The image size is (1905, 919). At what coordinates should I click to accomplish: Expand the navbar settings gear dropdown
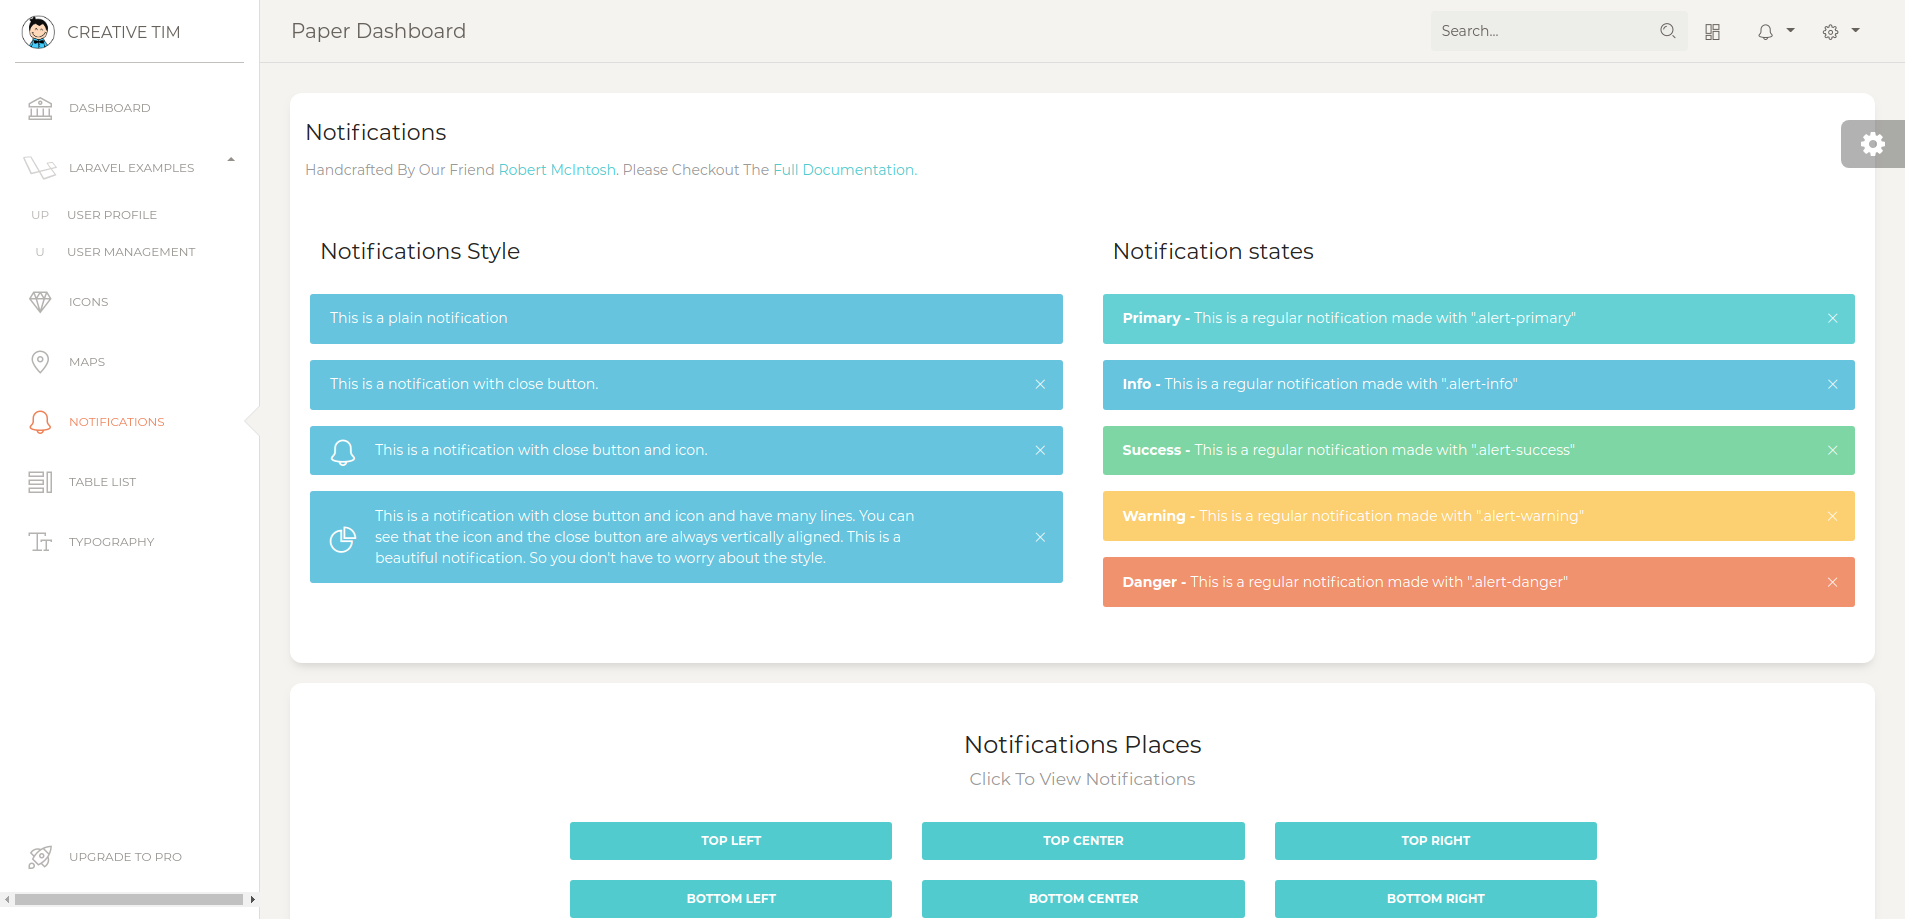[1840, 32]
